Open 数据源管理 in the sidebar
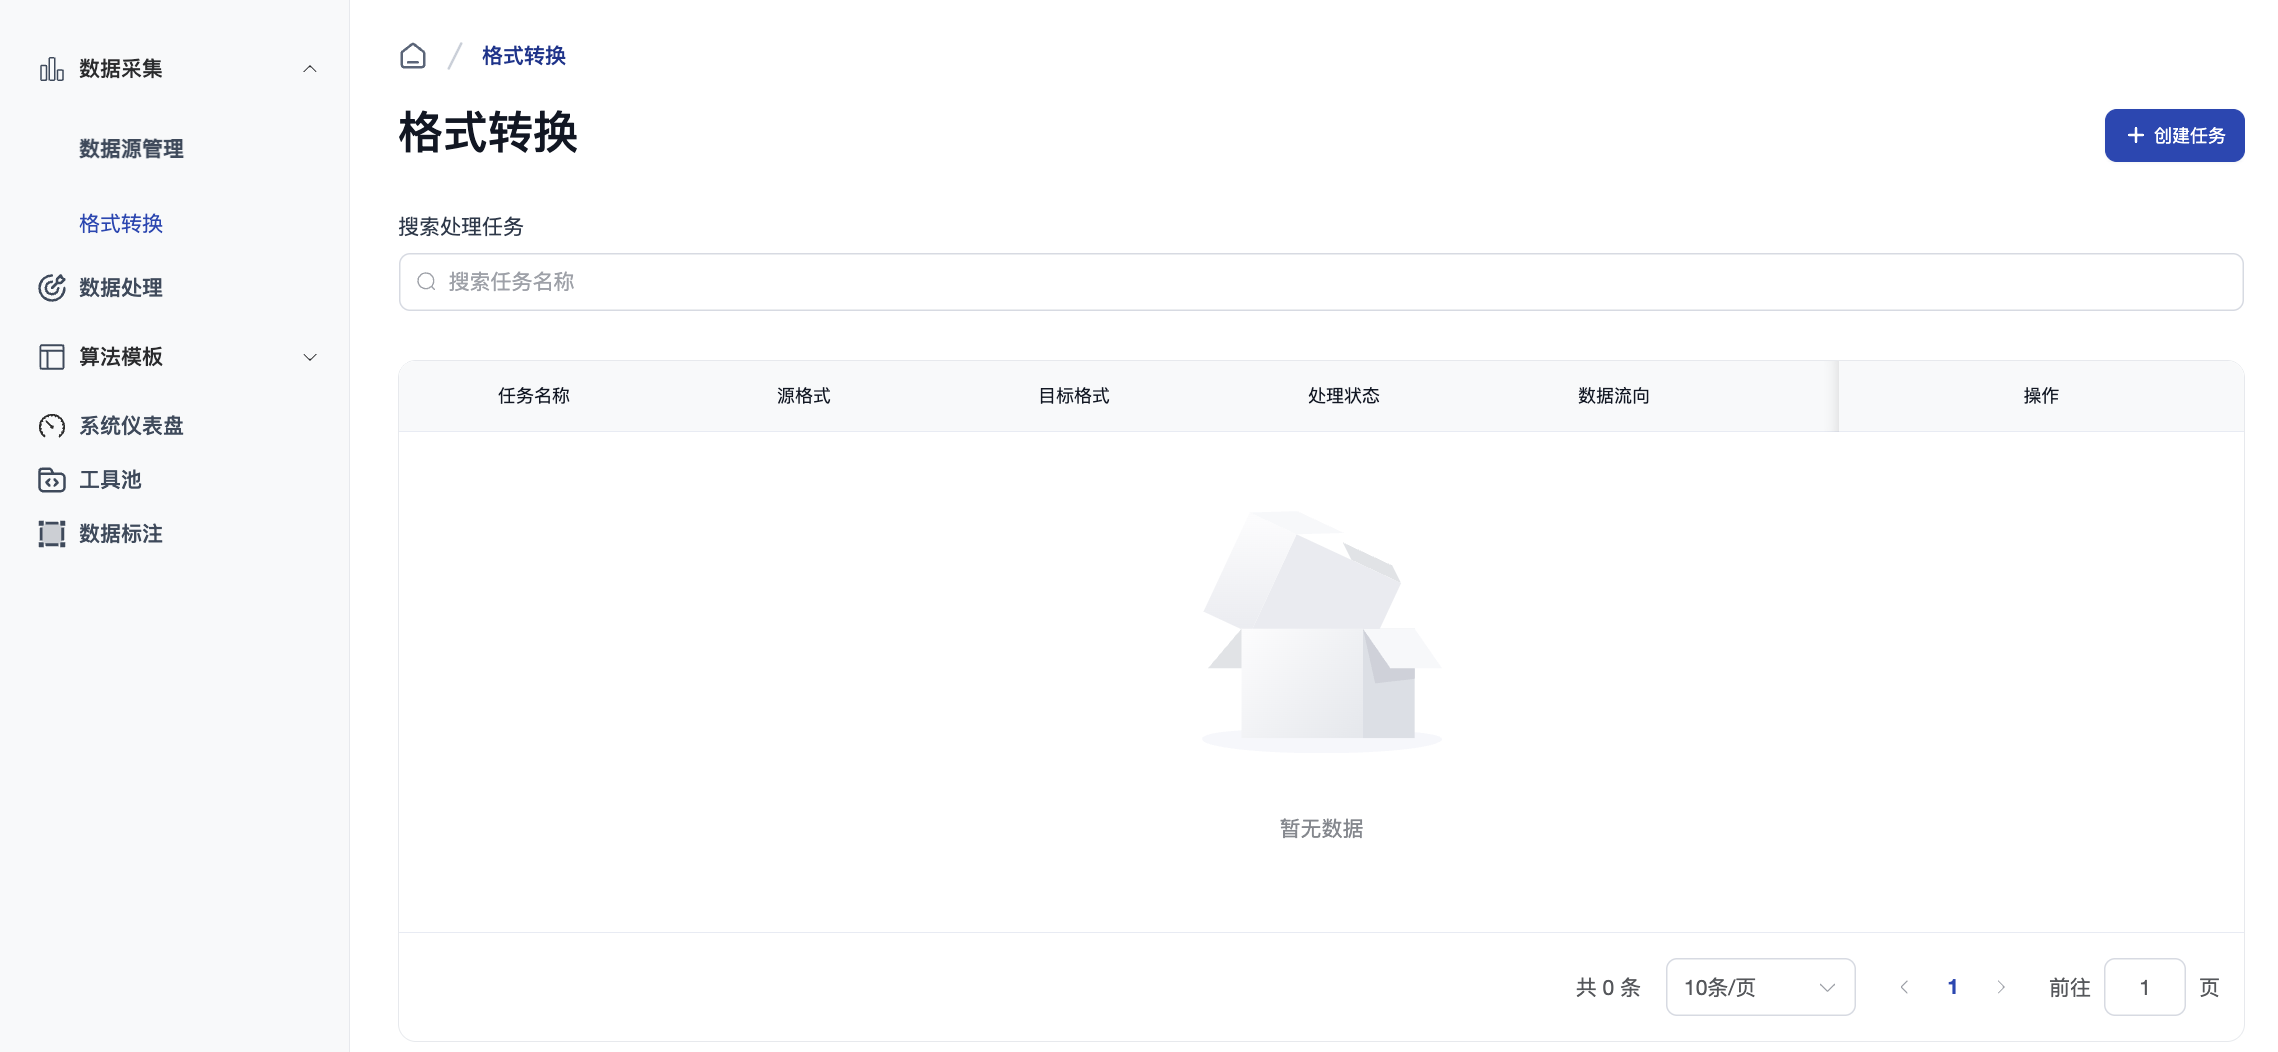2278x1052 pixels. [x=131, y=149]
